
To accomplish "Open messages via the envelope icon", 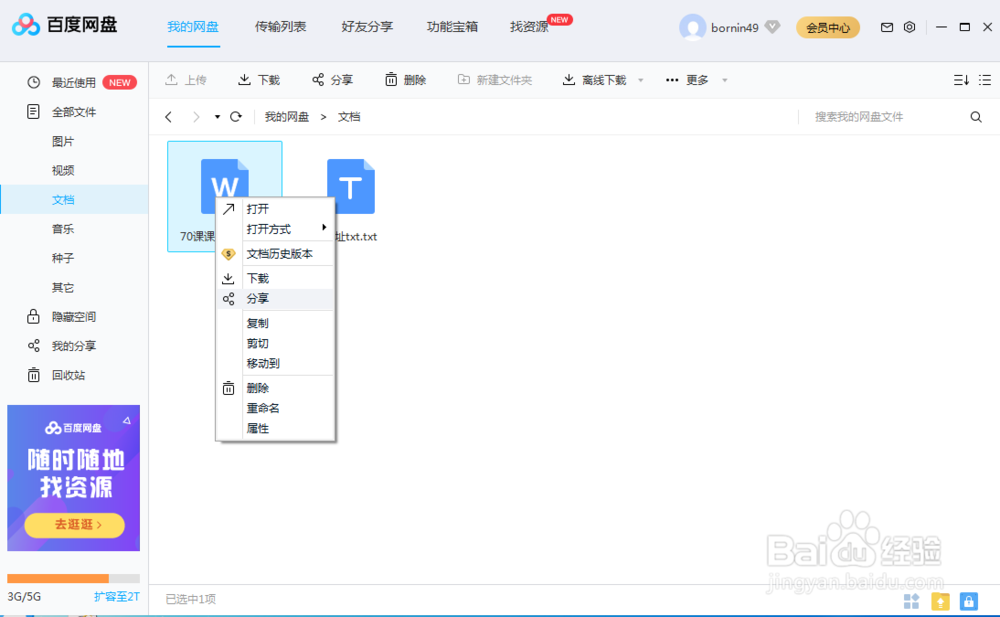I will click(886, 27).
